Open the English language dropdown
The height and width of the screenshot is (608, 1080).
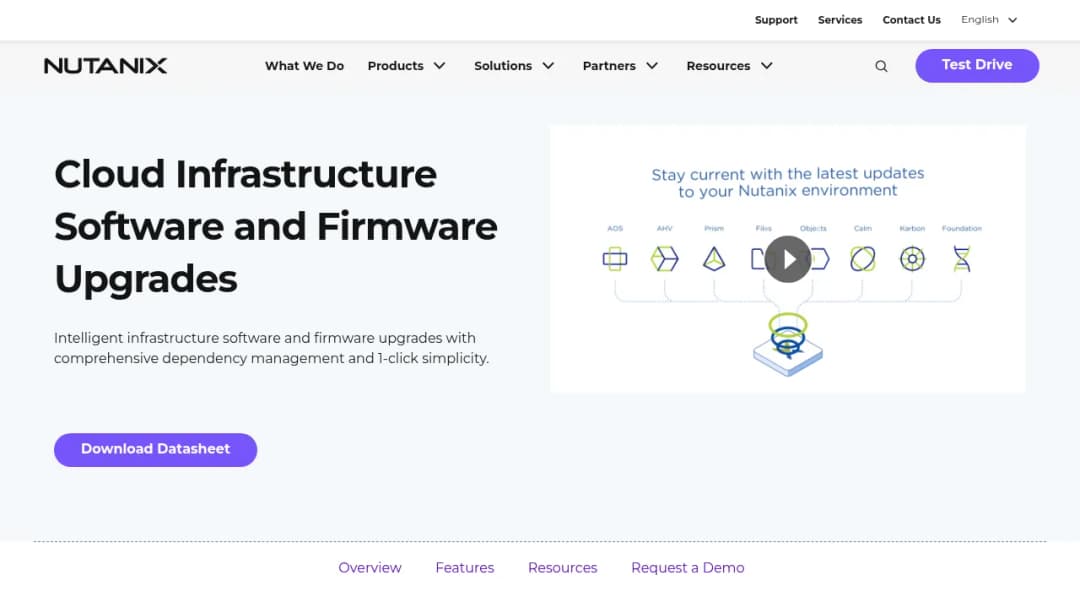point(989,20)
